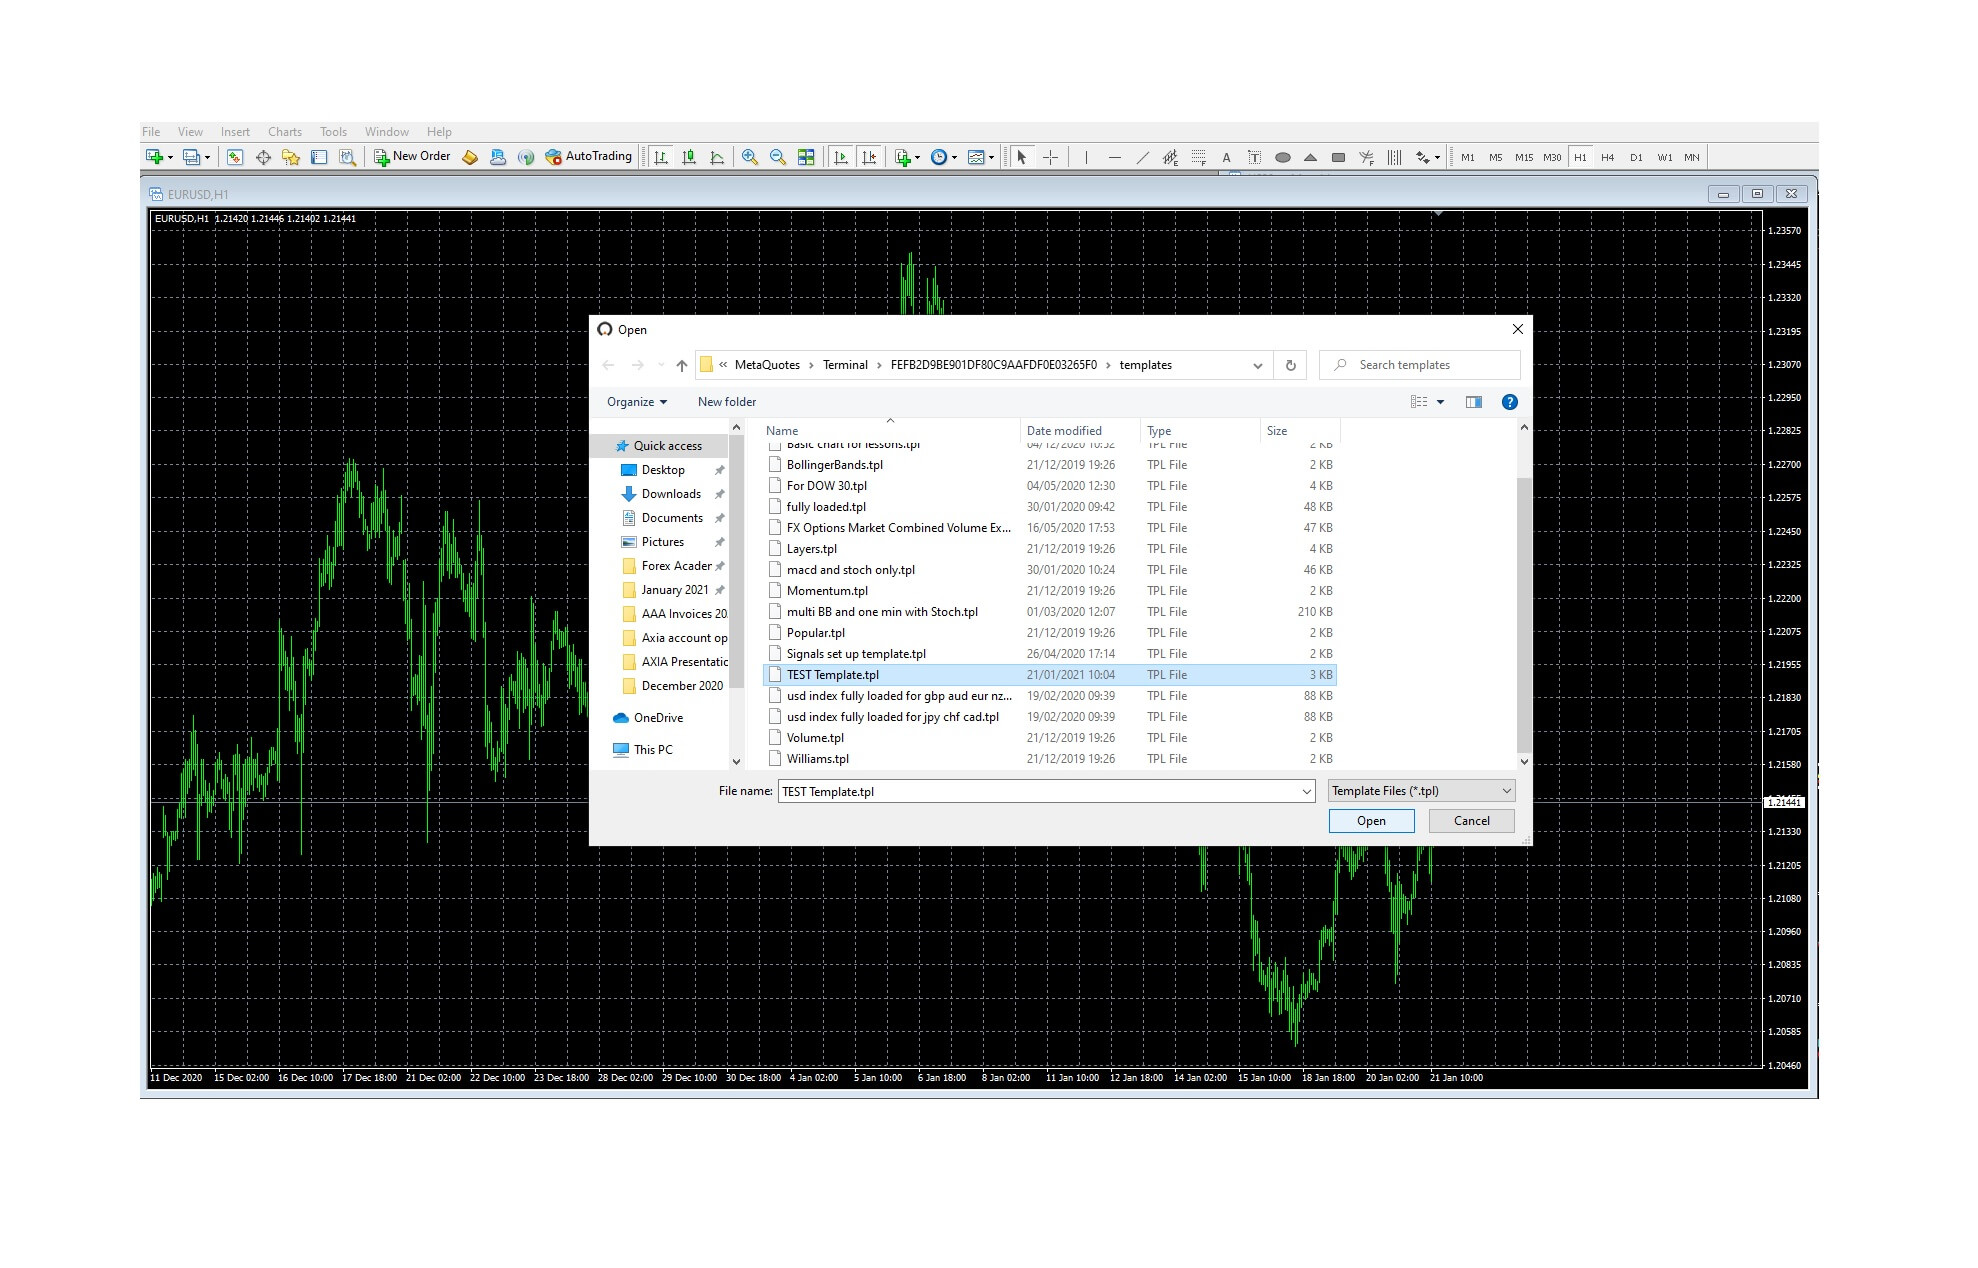Viewport: 1978px width, 1268px height.
Task: Open the Navigator star-folder icon
Action: (291, 157)
